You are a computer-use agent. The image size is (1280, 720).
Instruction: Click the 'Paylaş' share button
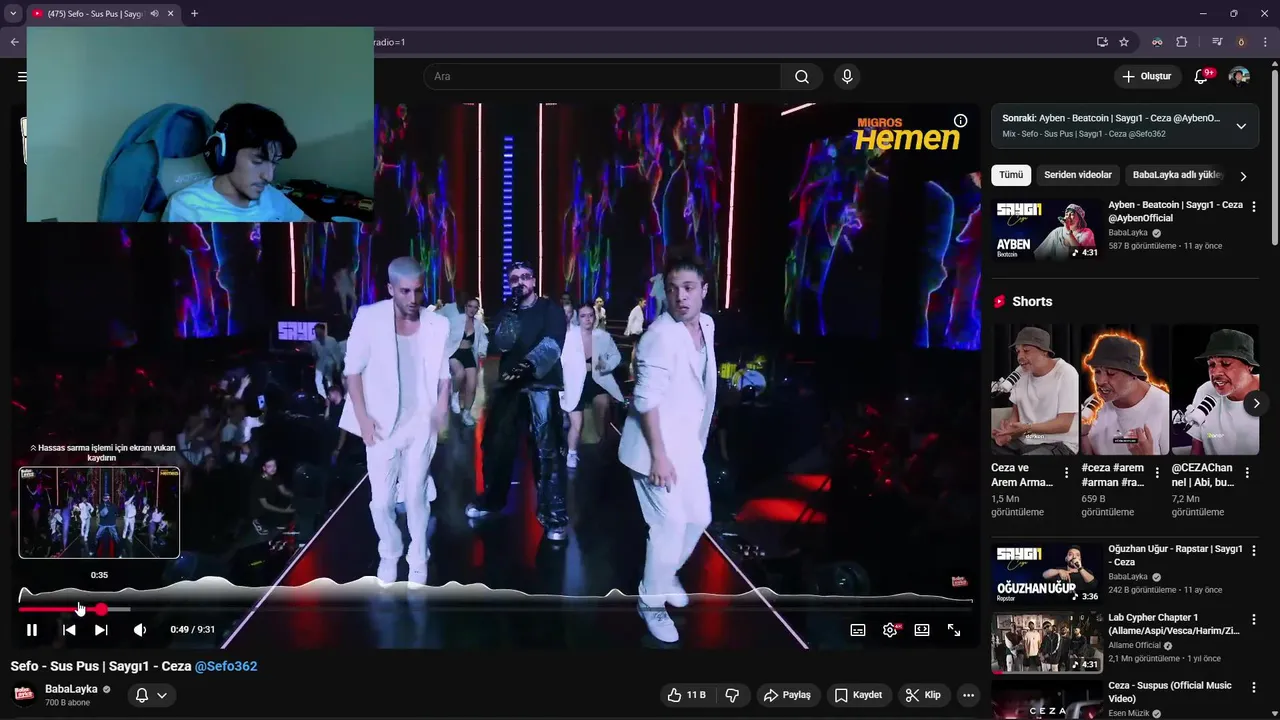pos(787,695)
